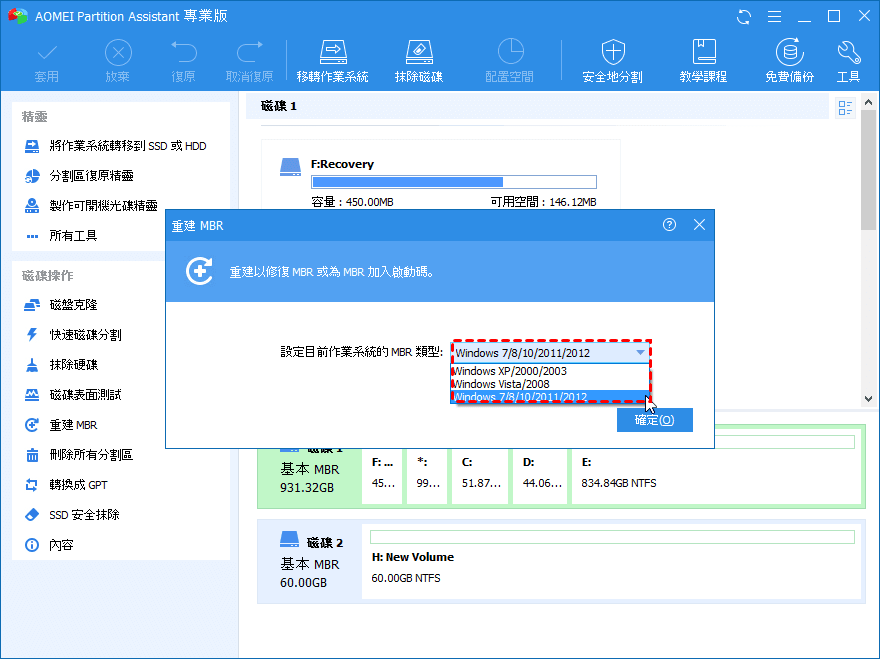Screen dimensions: 880x659
Task: Select H: New Volume partition
Action: (612, 561)
